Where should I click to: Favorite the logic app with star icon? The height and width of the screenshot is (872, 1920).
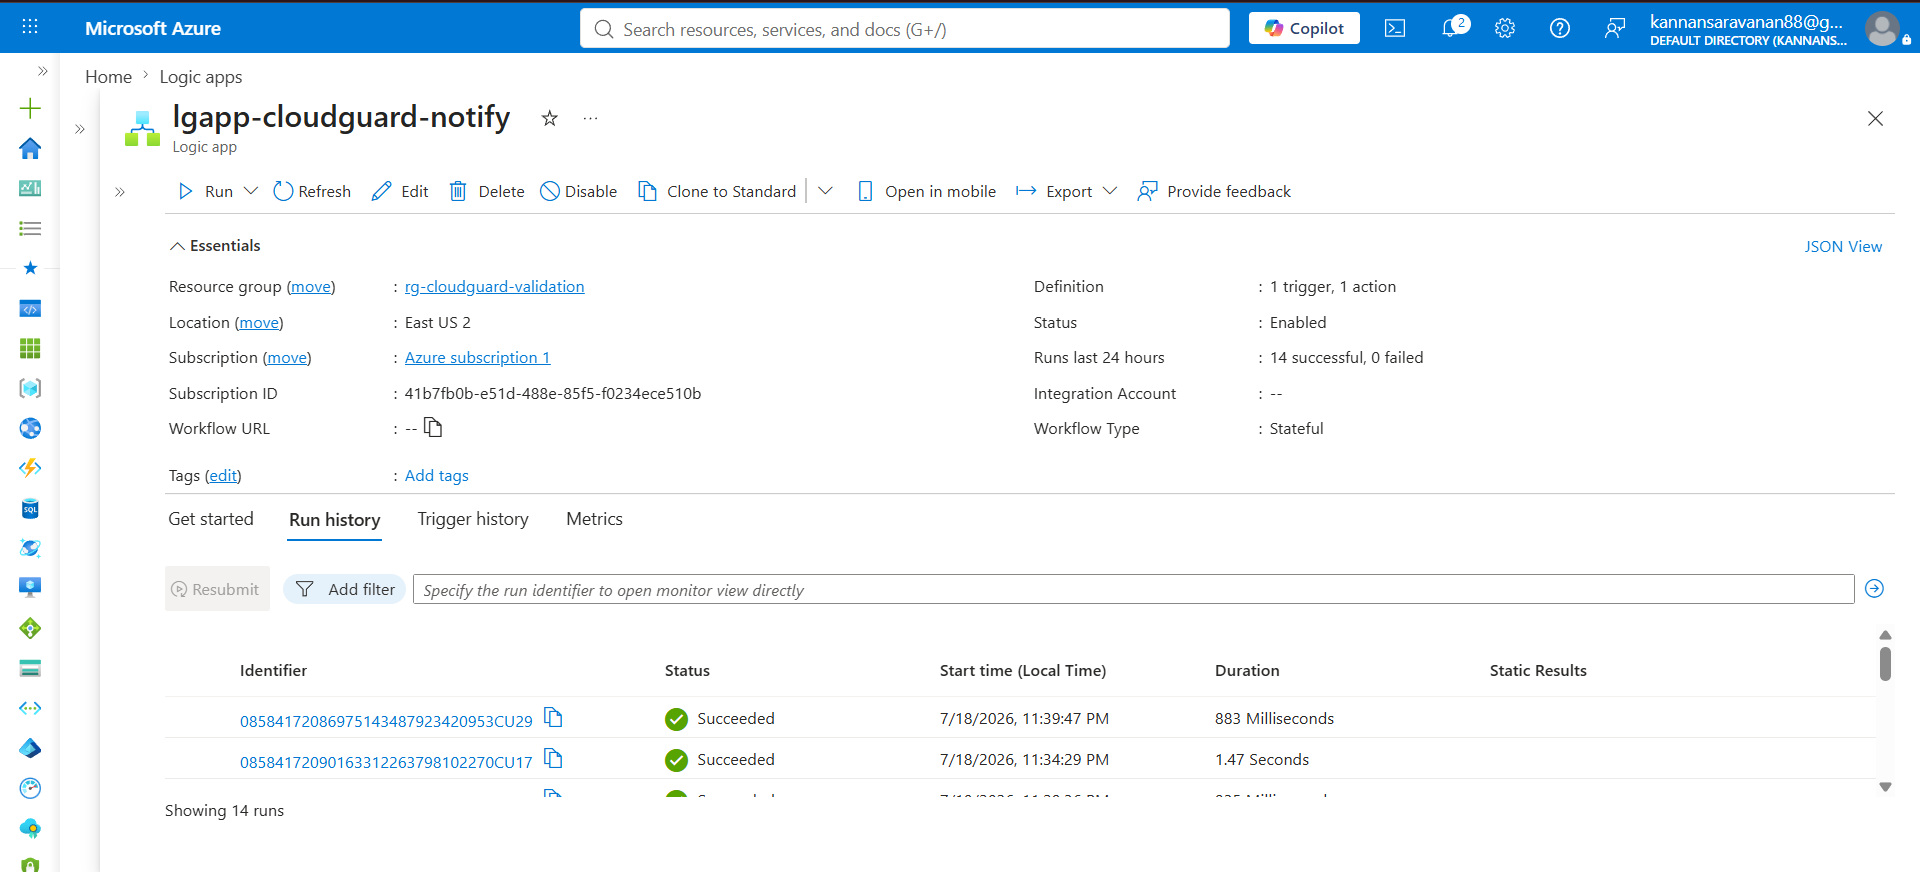(x=549, y=118)
